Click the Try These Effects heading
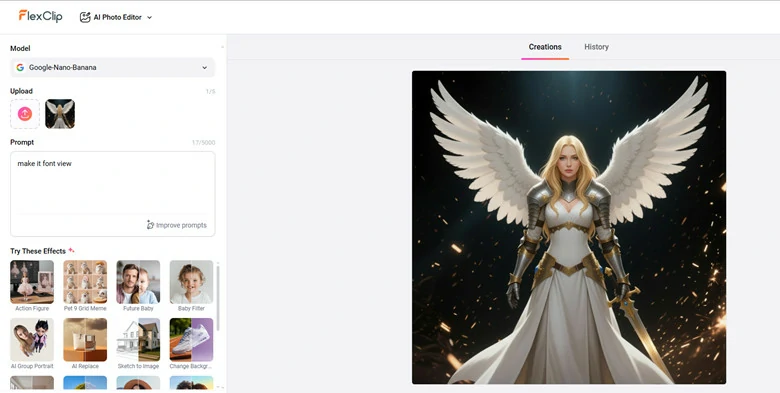The height and width of the screenshot is (393, 780). tap(38, 251)
